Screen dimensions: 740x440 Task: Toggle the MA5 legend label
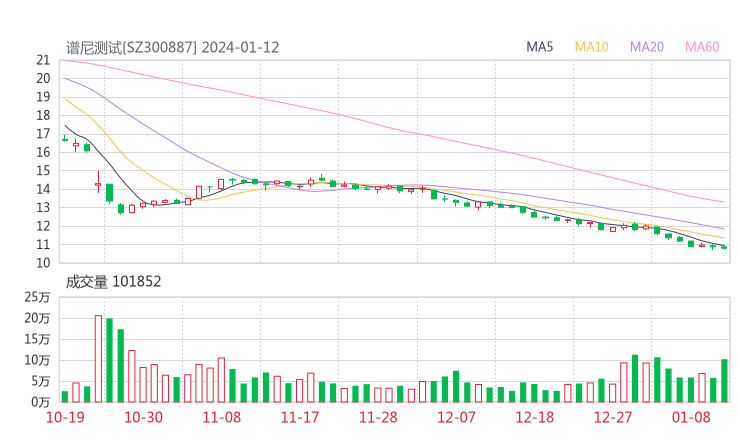(540, 47)
